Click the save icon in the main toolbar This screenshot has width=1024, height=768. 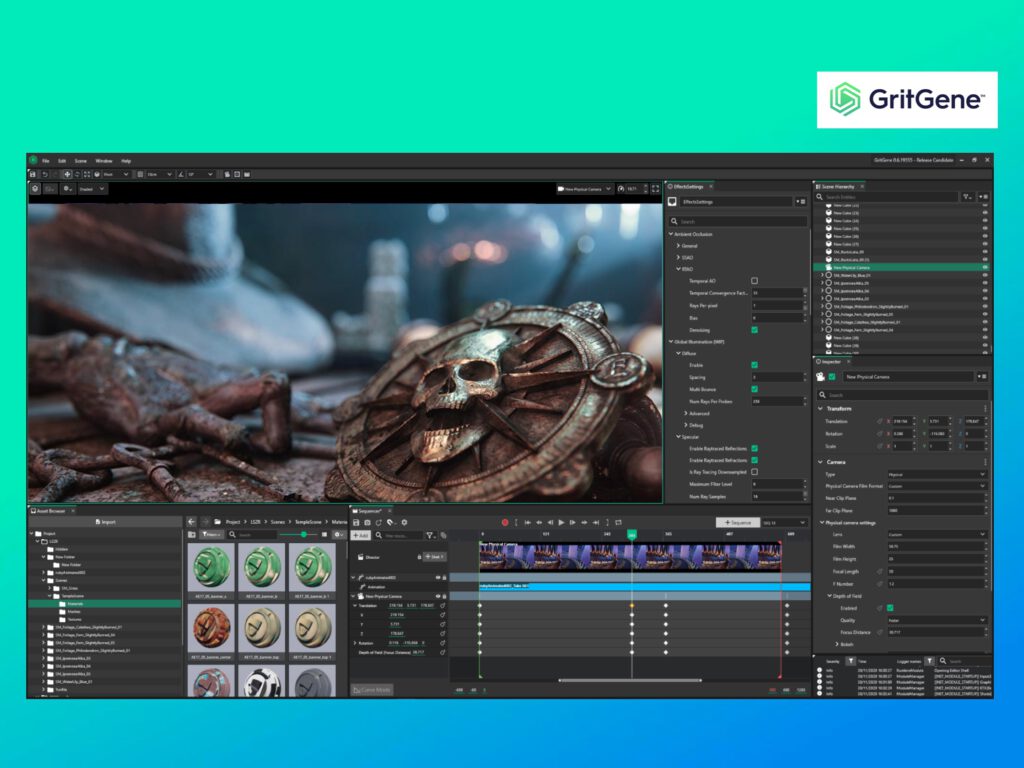point(33,174)
